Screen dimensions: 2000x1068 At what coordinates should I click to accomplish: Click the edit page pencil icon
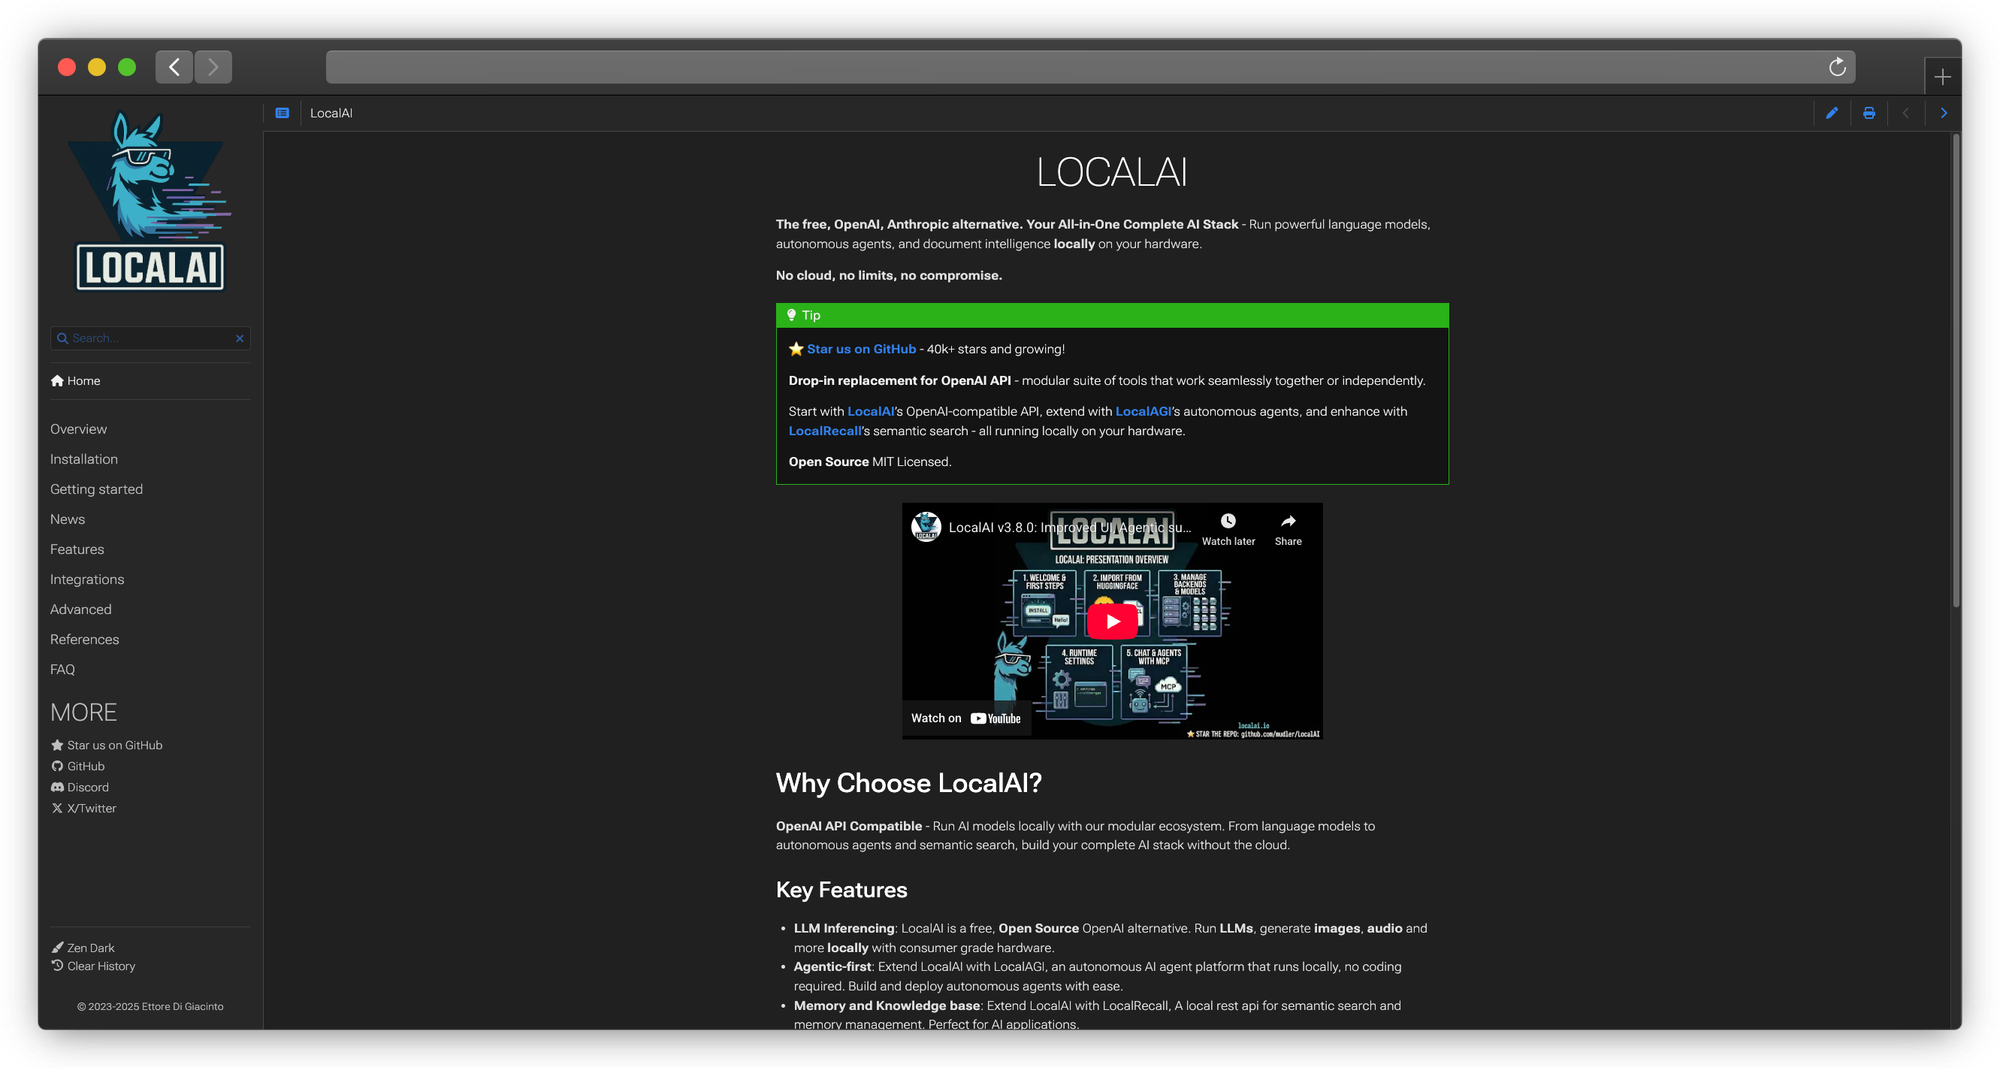[x=1831, y=113]
